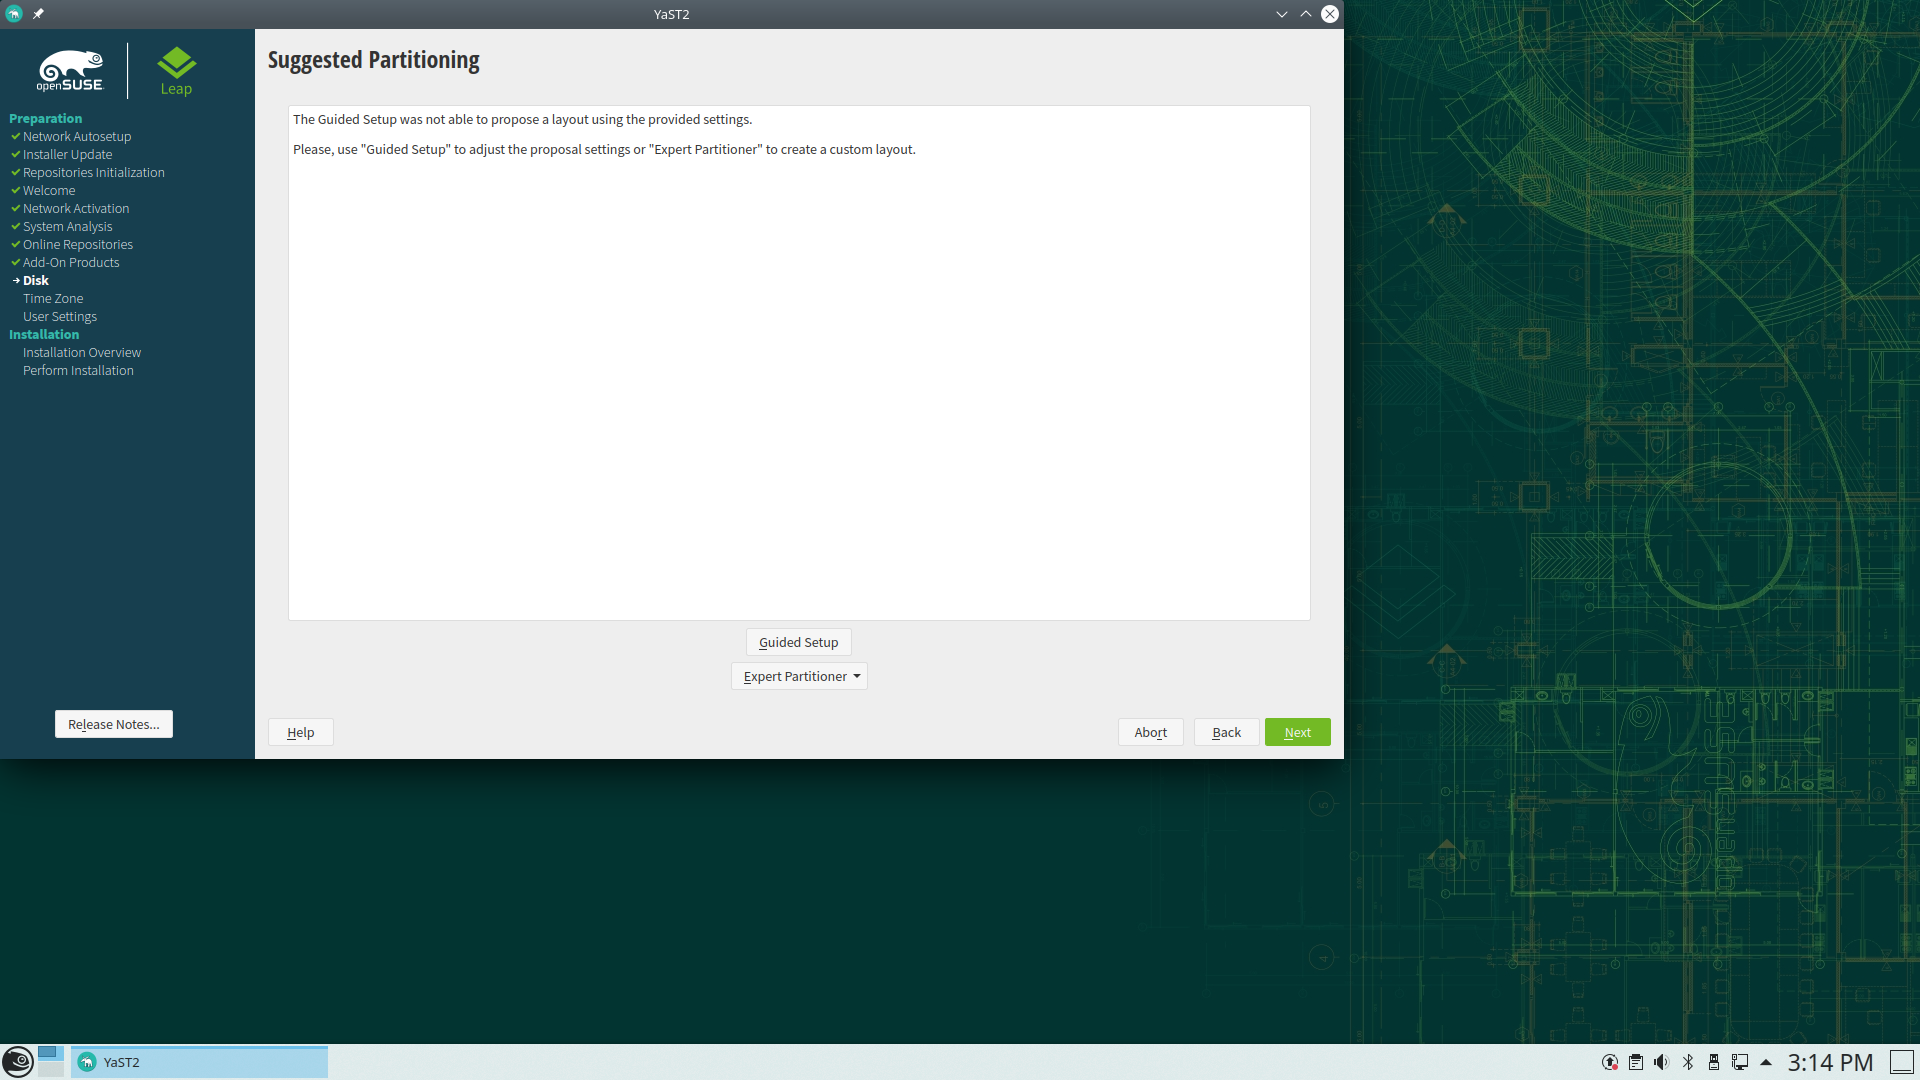
Task: Go Back to previous step
Action: 1226,733
